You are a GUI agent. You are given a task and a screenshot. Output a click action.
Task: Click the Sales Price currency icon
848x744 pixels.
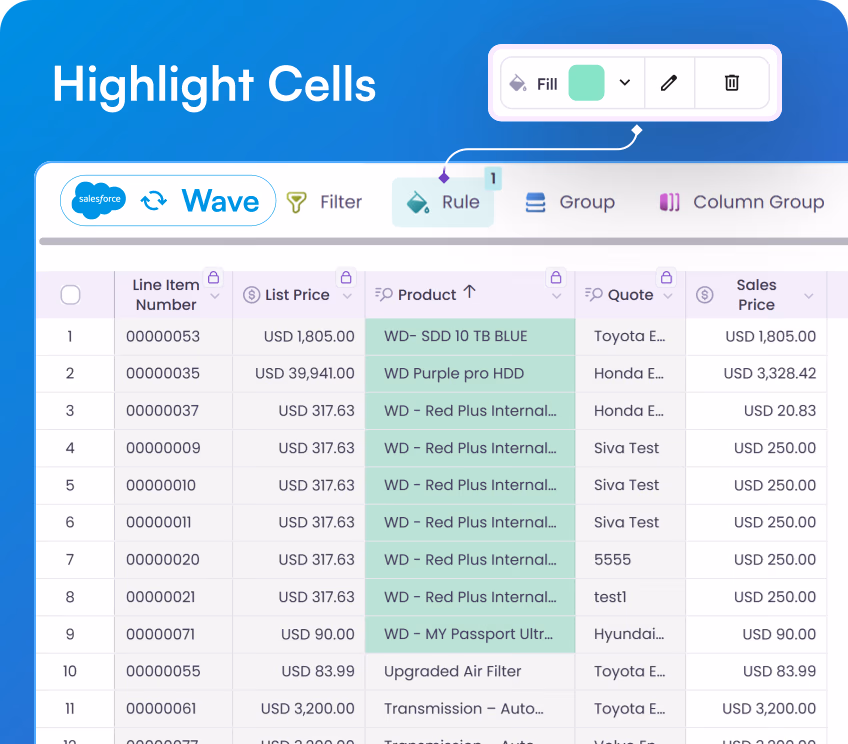click(x=705, y=295)
